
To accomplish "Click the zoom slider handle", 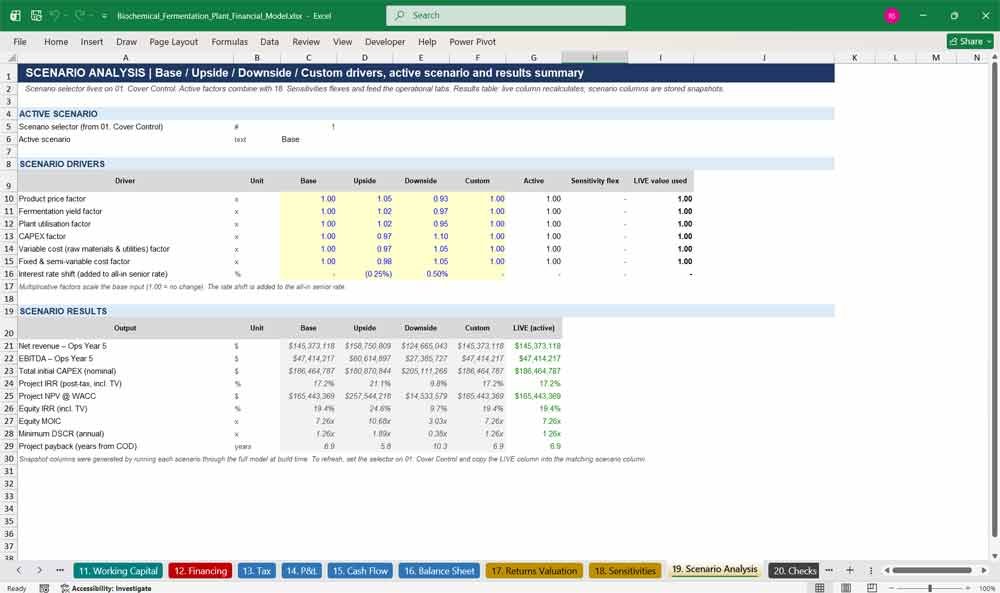I will pyautogui.click(x=930, y=588).
